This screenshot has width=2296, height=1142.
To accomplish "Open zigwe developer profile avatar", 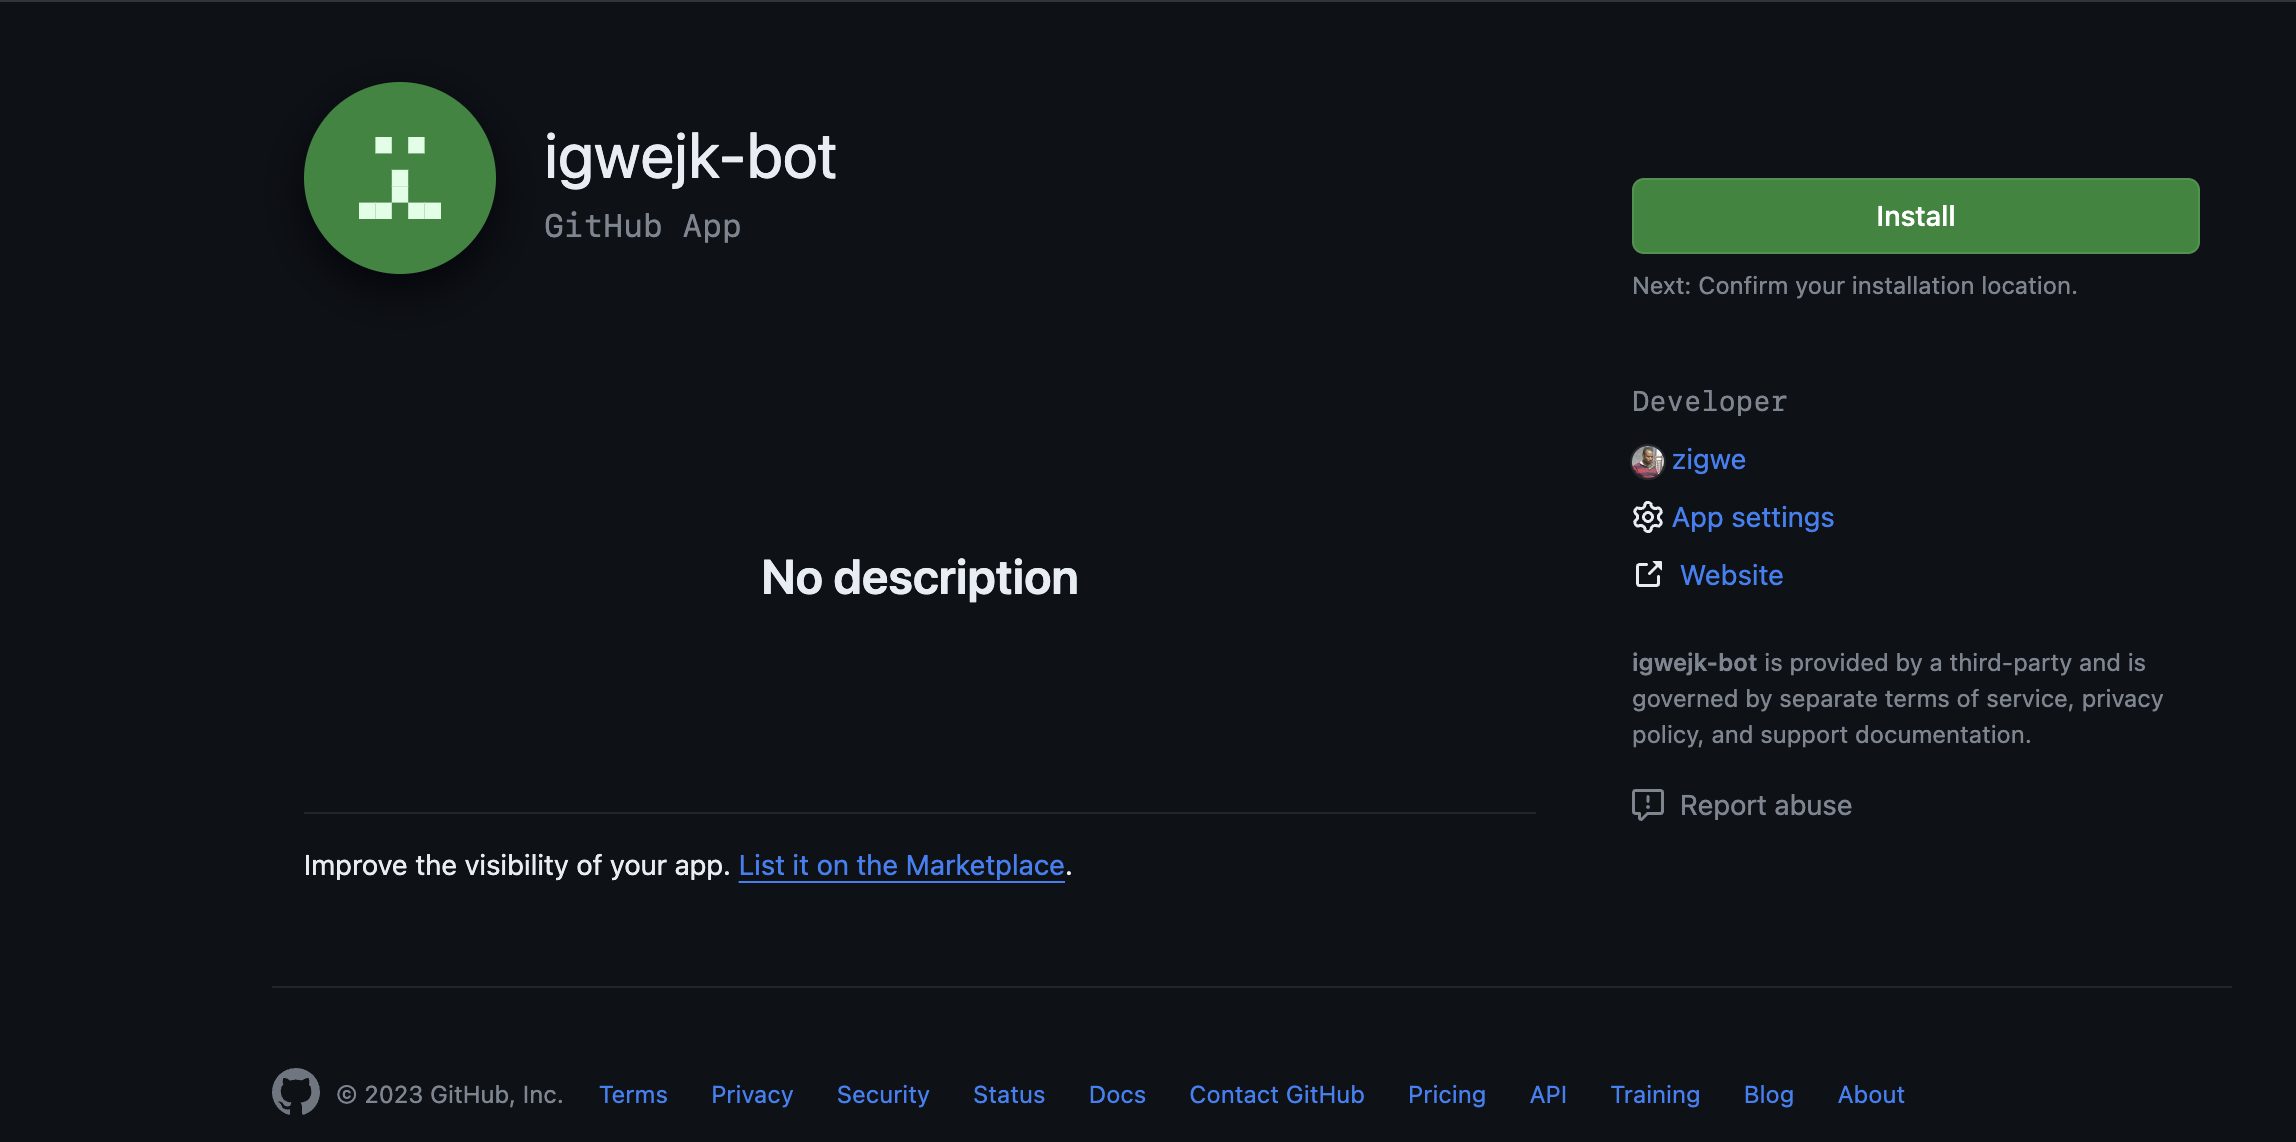I will point(1647,461).
